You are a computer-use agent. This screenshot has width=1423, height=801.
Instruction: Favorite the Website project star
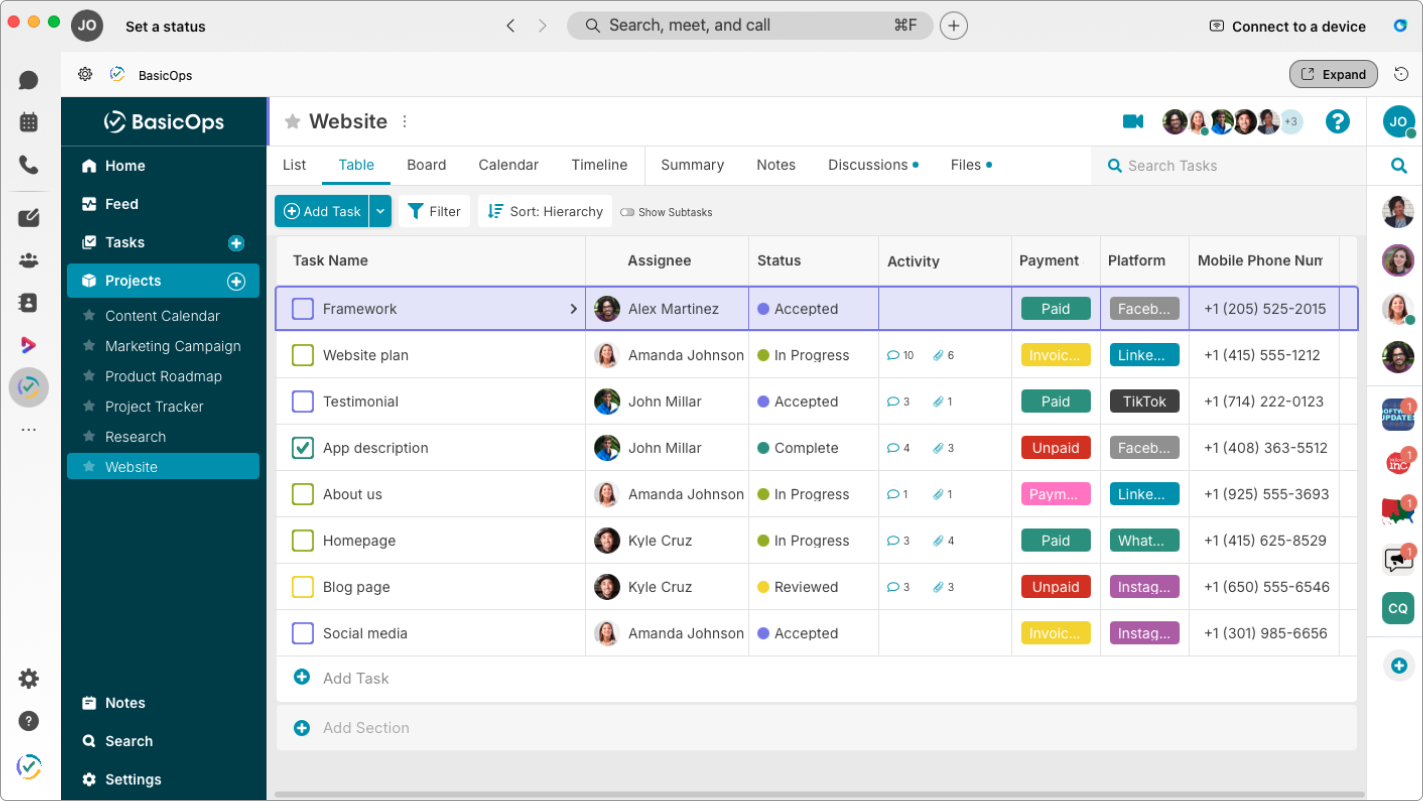click(x=292, y=122)
